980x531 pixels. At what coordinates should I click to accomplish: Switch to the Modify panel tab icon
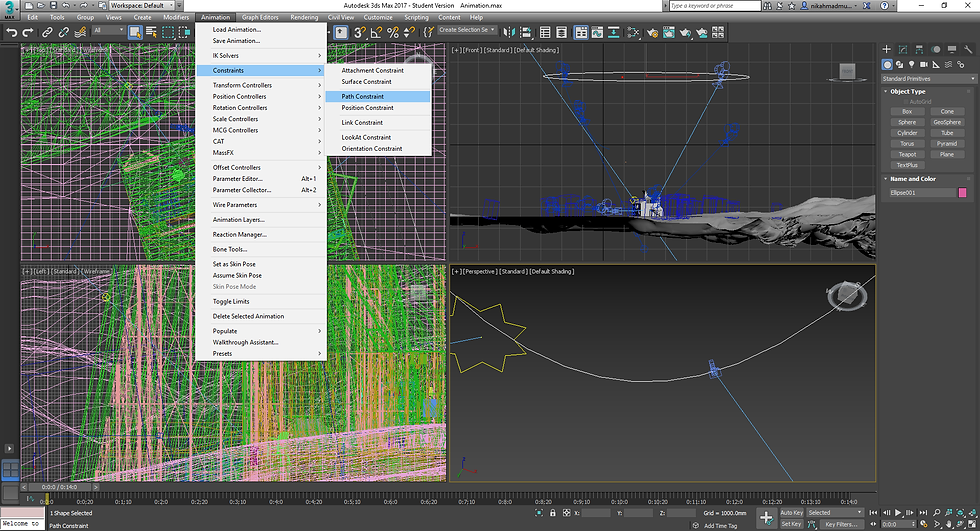click(902, 49)
